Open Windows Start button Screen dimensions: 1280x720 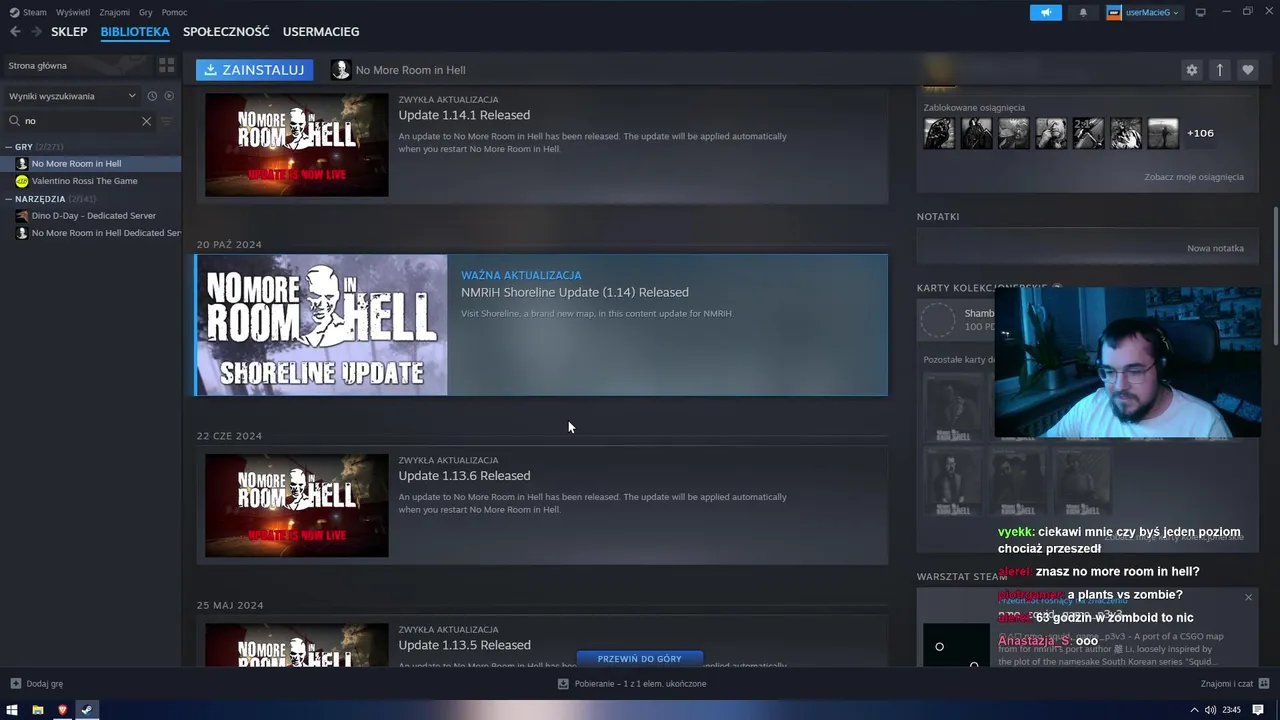[12, 710]
